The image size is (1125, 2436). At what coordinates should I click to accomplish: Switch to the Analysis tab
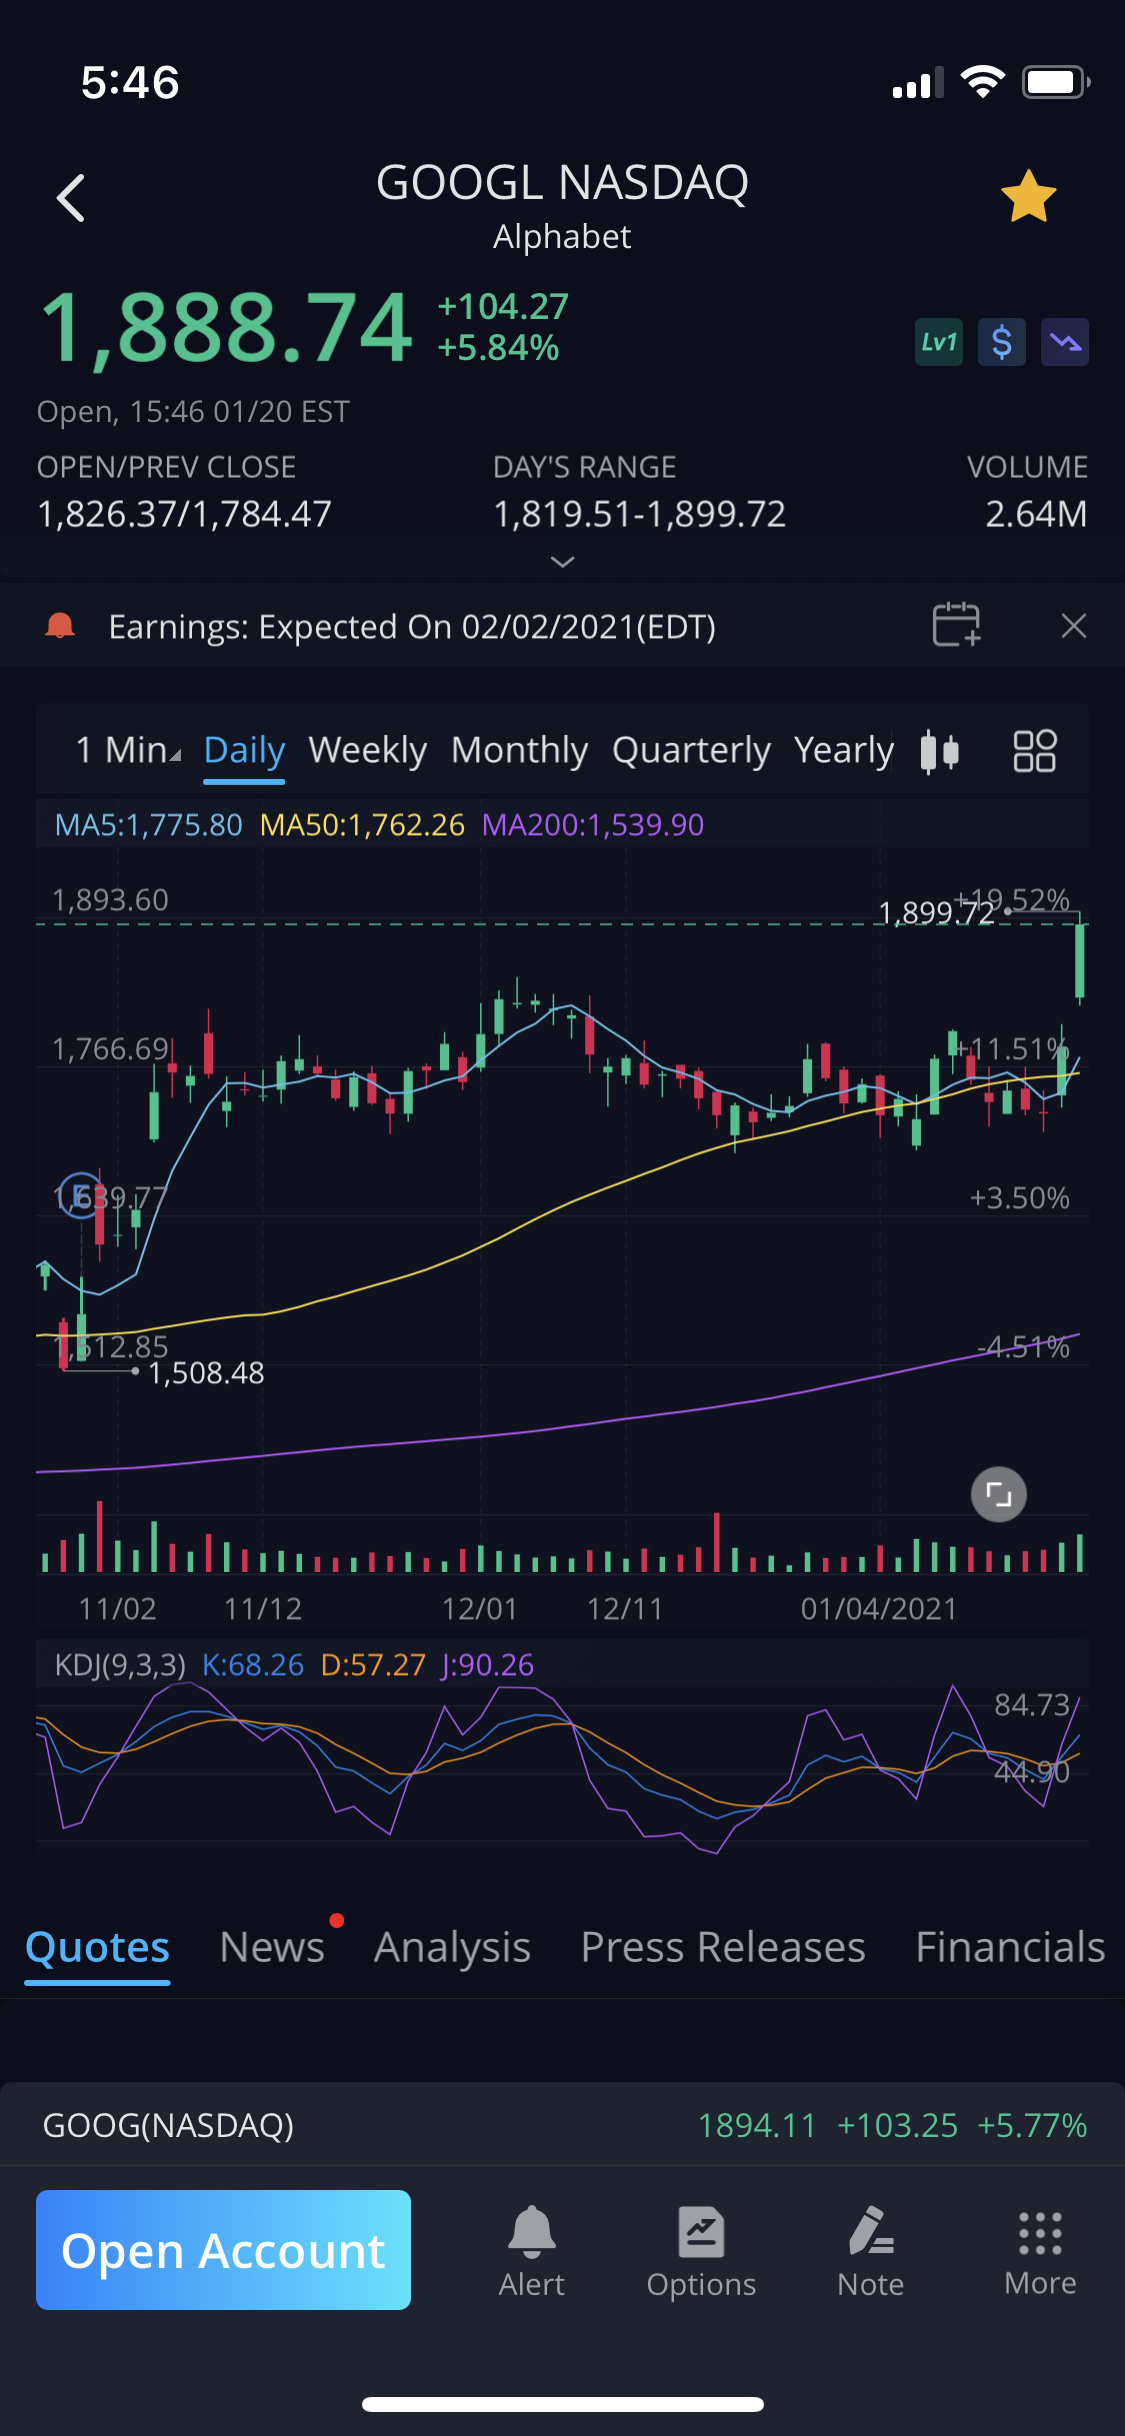[x=452, y=1947]
